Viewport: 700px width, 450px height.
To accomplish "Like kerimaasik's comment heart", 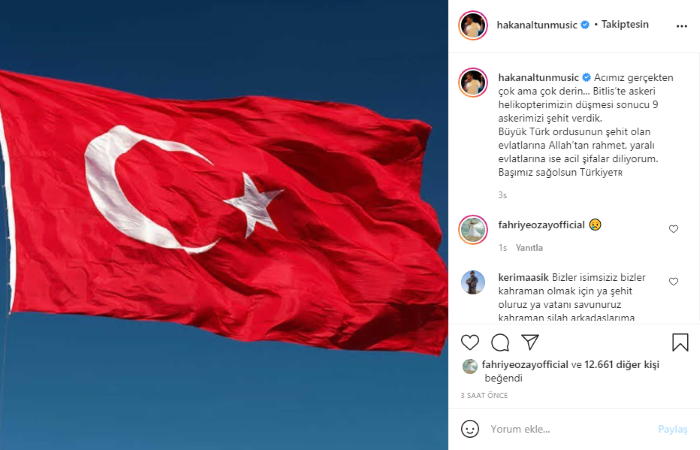I will point(673,282).
